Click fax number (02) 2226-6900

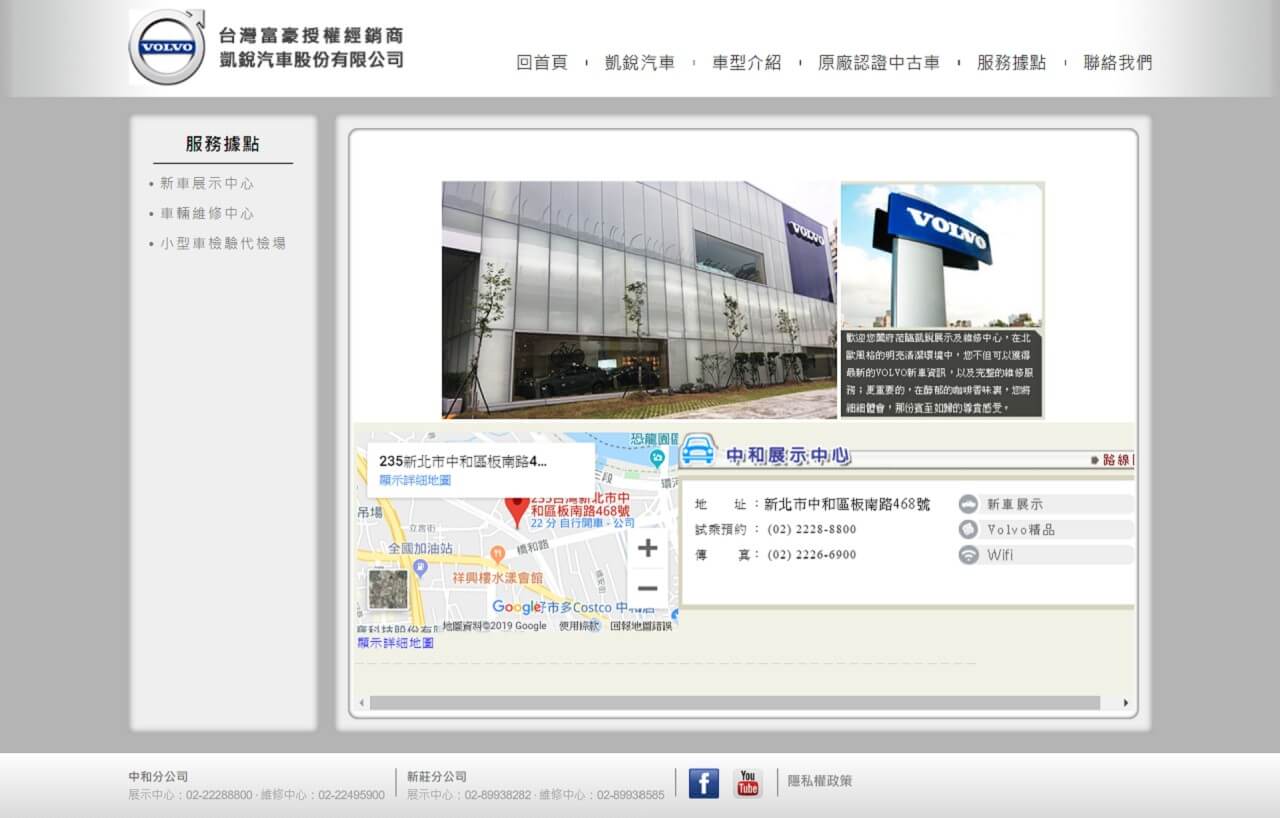[x=812, y=555]
